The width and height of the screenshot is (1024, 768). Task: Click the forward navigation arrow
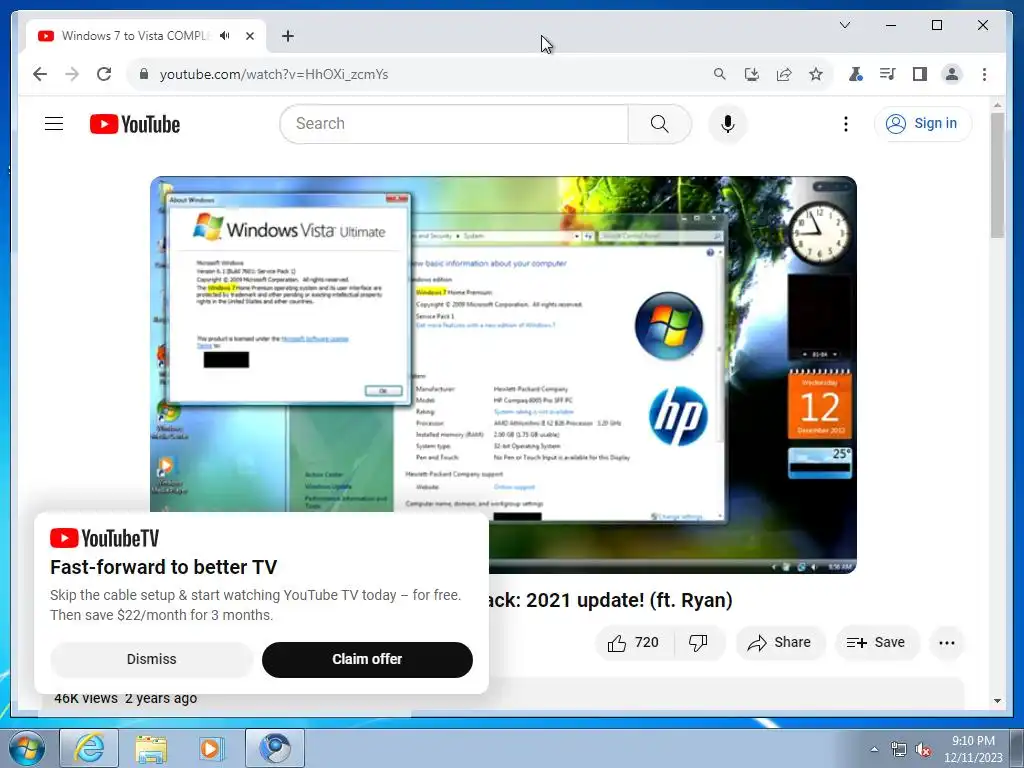point(72,74)
